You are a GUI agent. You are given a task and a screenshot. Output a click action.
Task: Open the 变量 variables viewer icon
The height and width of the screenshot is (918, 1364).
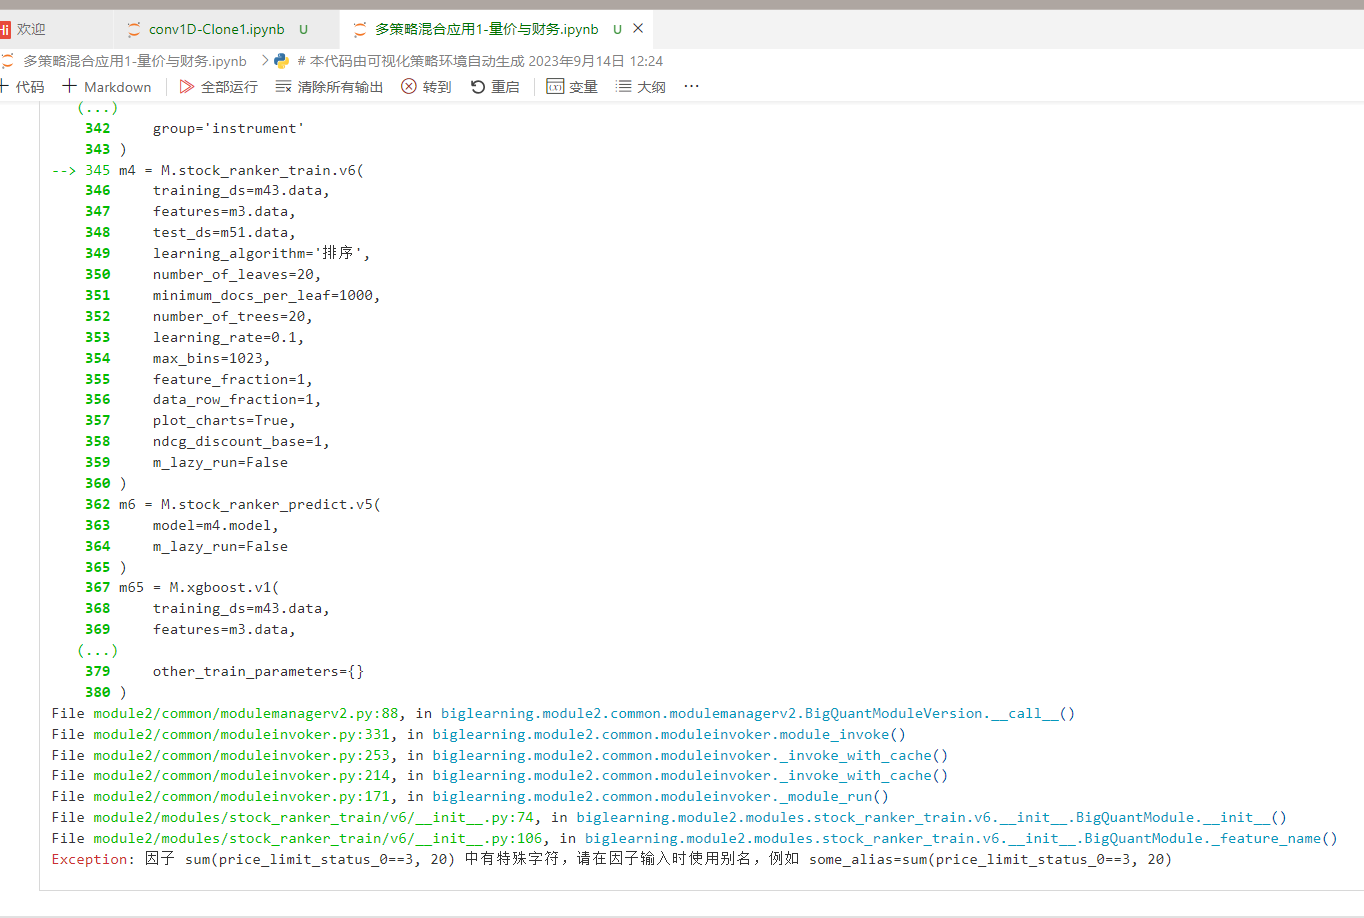point(555,87)
